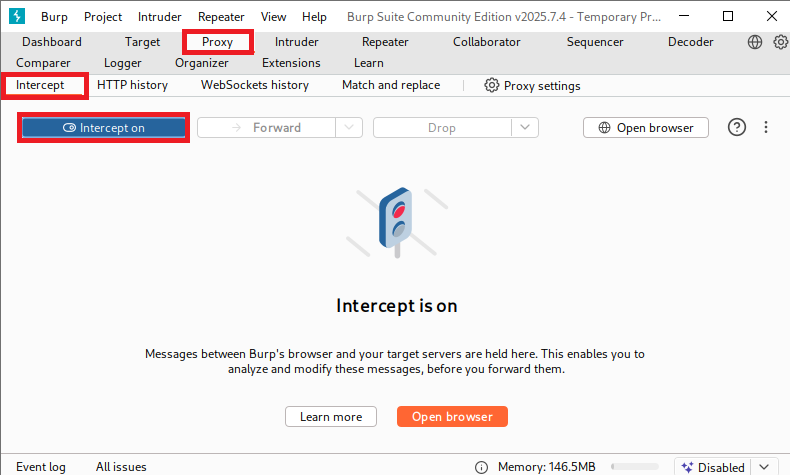The image size is (790, 475).
Task: Toggle the Intercept on switch off
Action: tap(103, 128)
